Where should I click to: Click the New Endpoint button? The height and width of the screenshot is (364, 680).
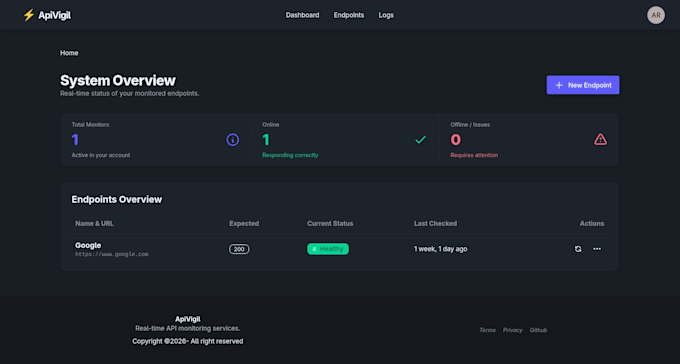coord(583,85)
